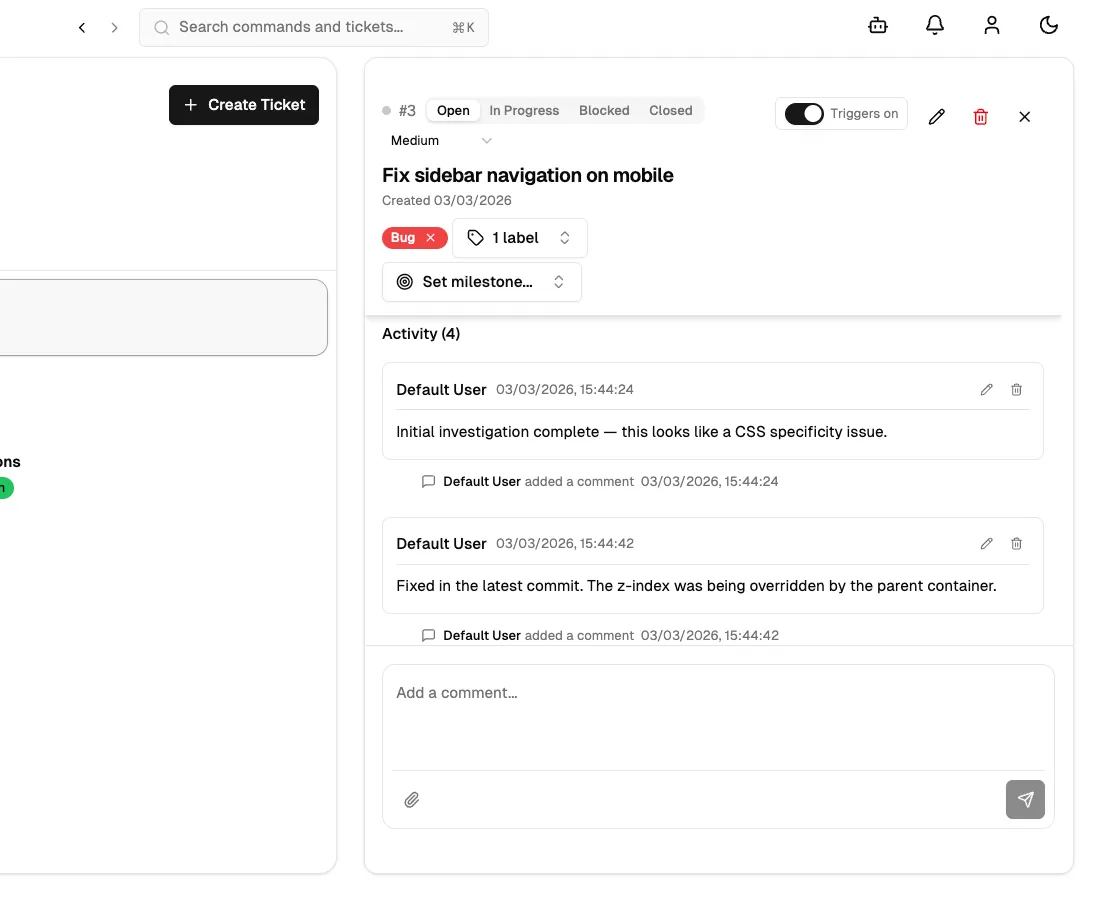The height and width of the screenshot is (900, 1100).
Task: Toggle the Triggers on switch off
Action: [x=803, y=113]
